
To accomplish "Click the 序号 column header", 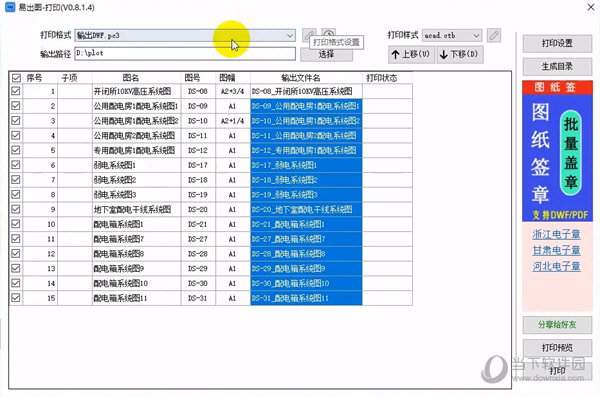I will point(40,78).
